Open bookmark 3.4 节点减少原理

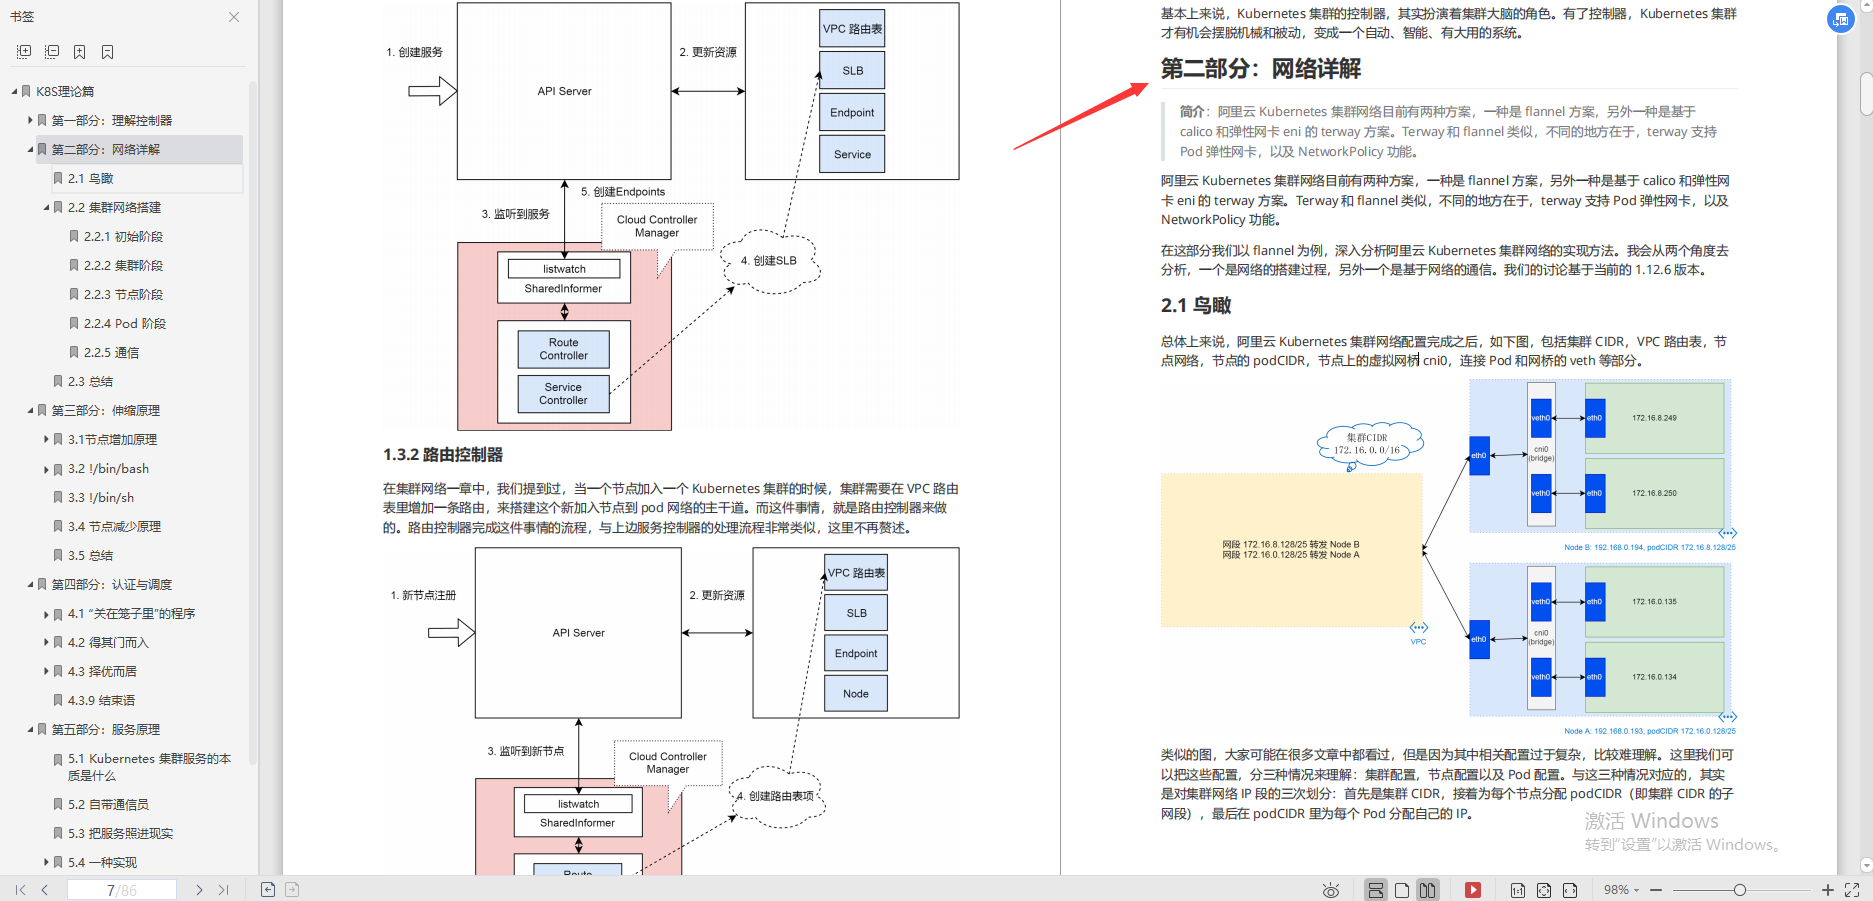click(x=114, y=526)
